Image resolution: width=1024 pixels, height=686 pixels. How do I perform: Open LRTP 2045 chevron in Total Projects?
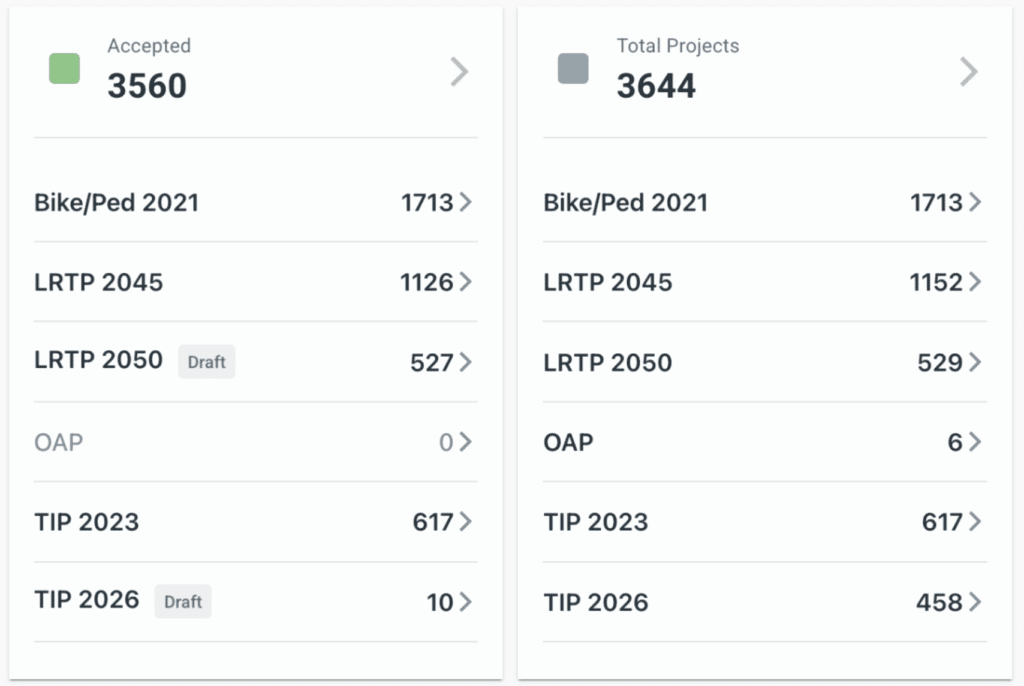pos(975,282)
